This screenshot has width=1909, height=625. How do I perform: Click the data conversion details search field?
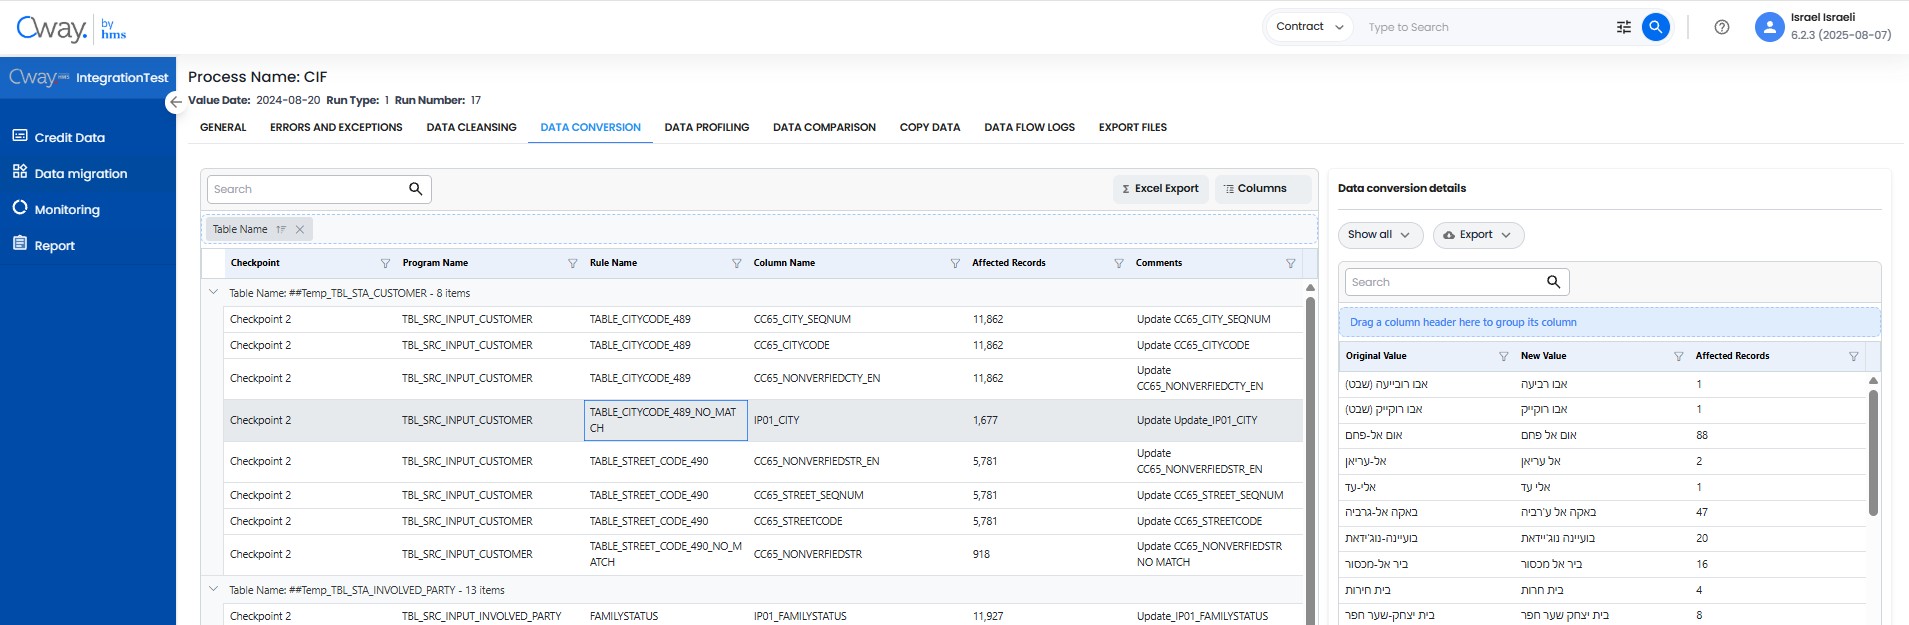1443,282
